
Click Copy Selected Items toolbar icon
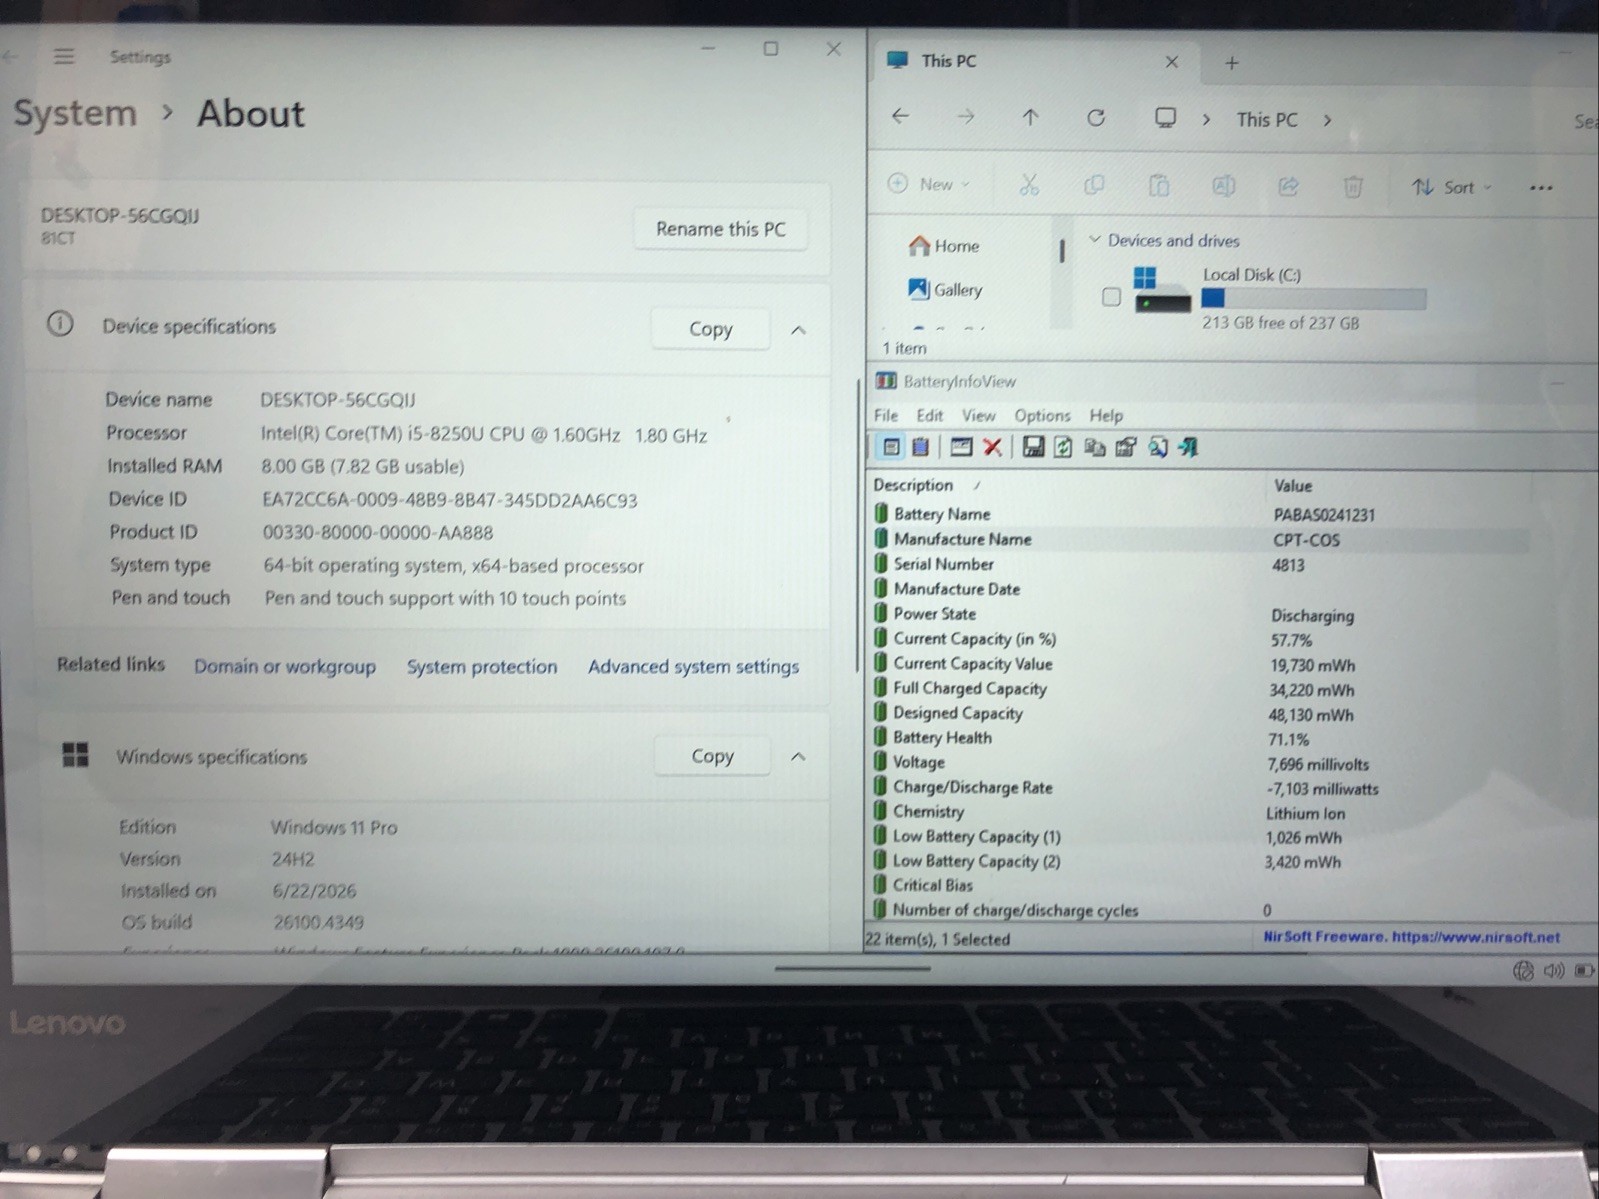[x=1094, y=447]
